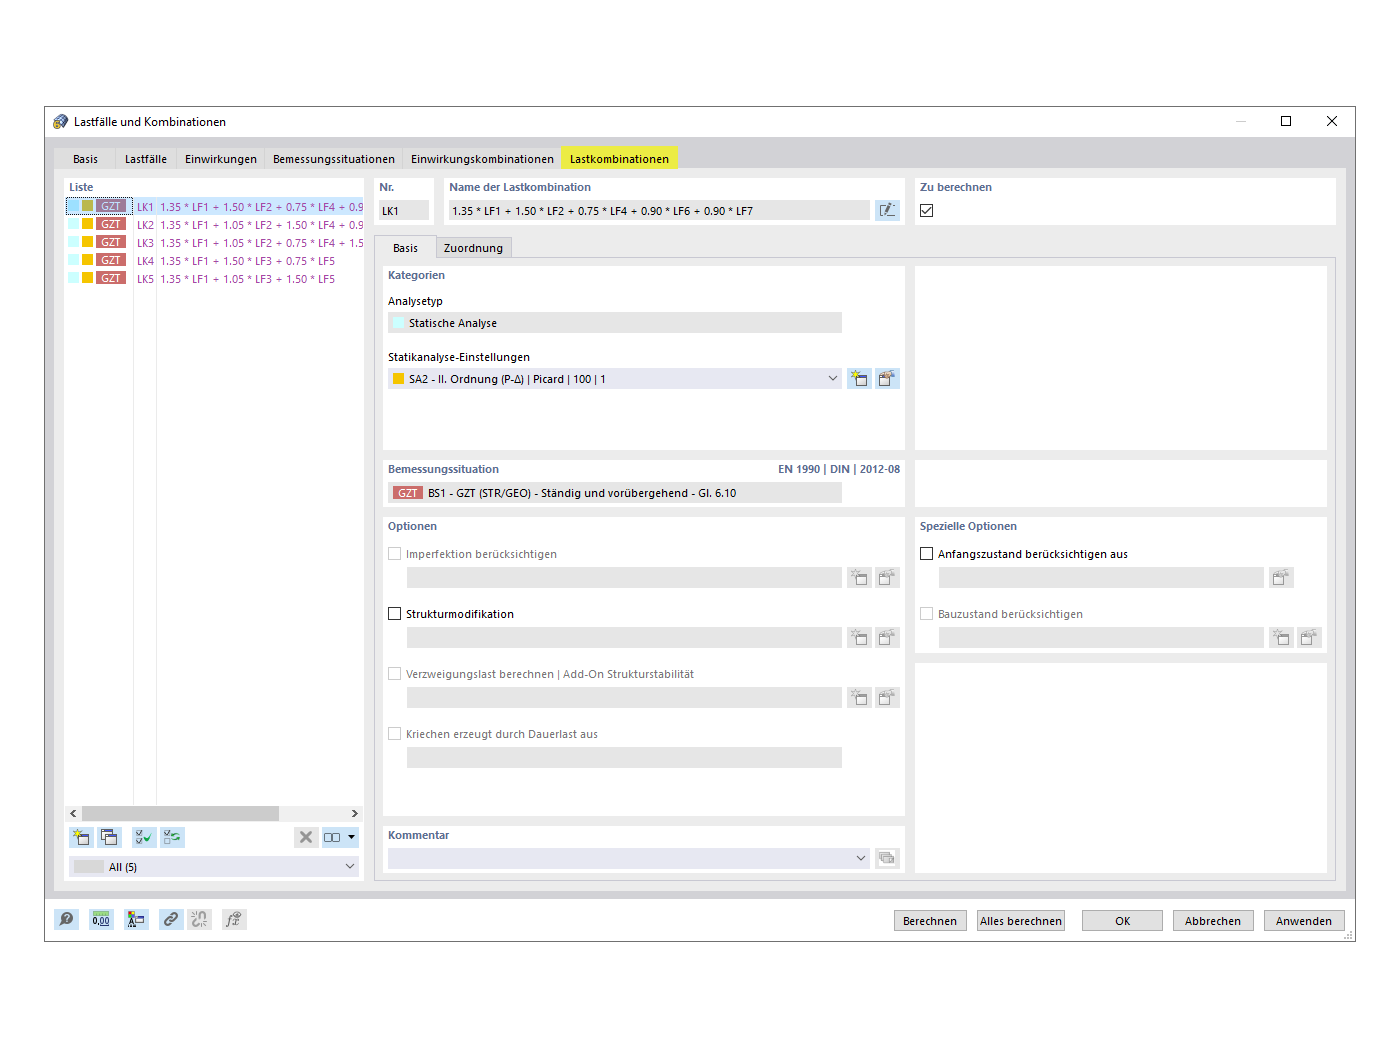Expand the All (5) filter dropdown
The height and width of the screenshot is (1050, 1400).
tap(349, 866)
